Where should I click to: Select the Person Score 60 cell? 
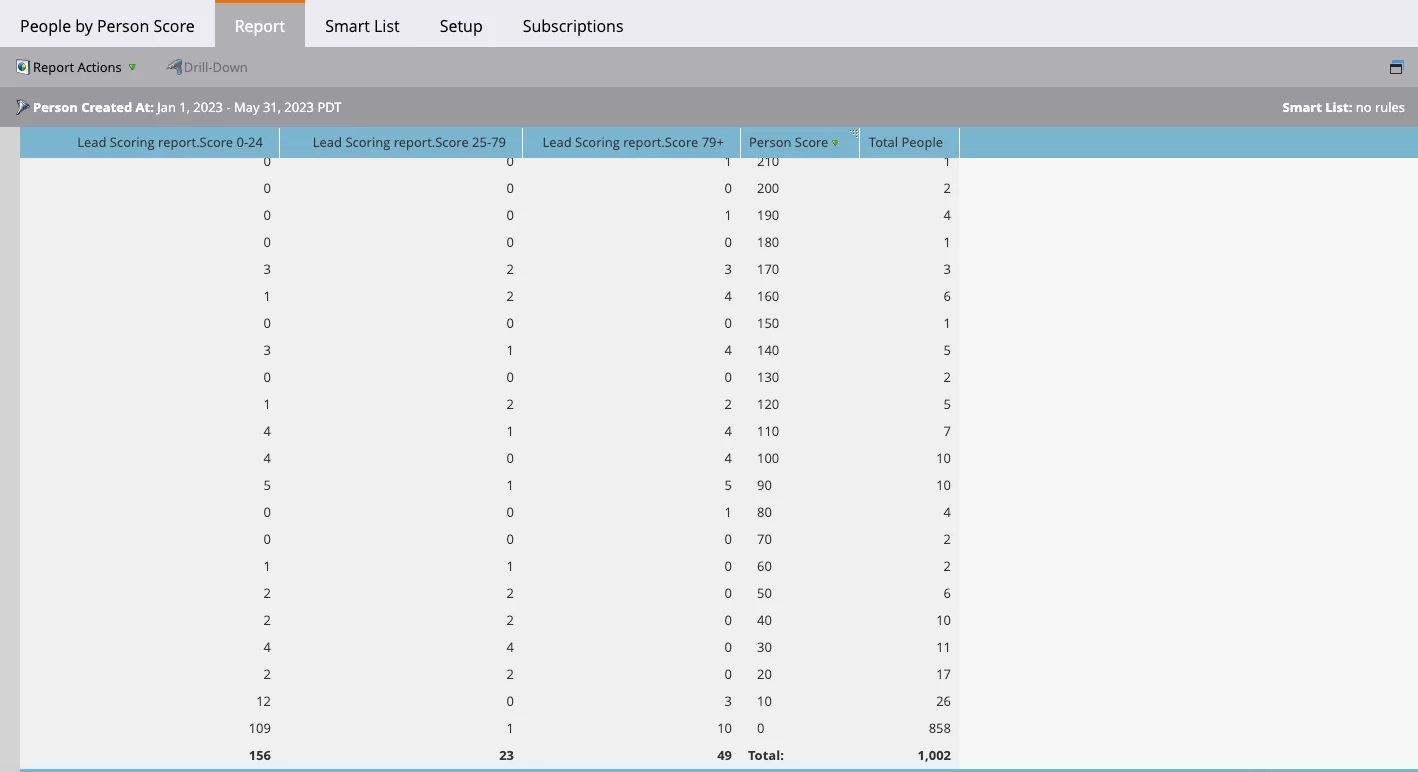click(x=800, y=566)
